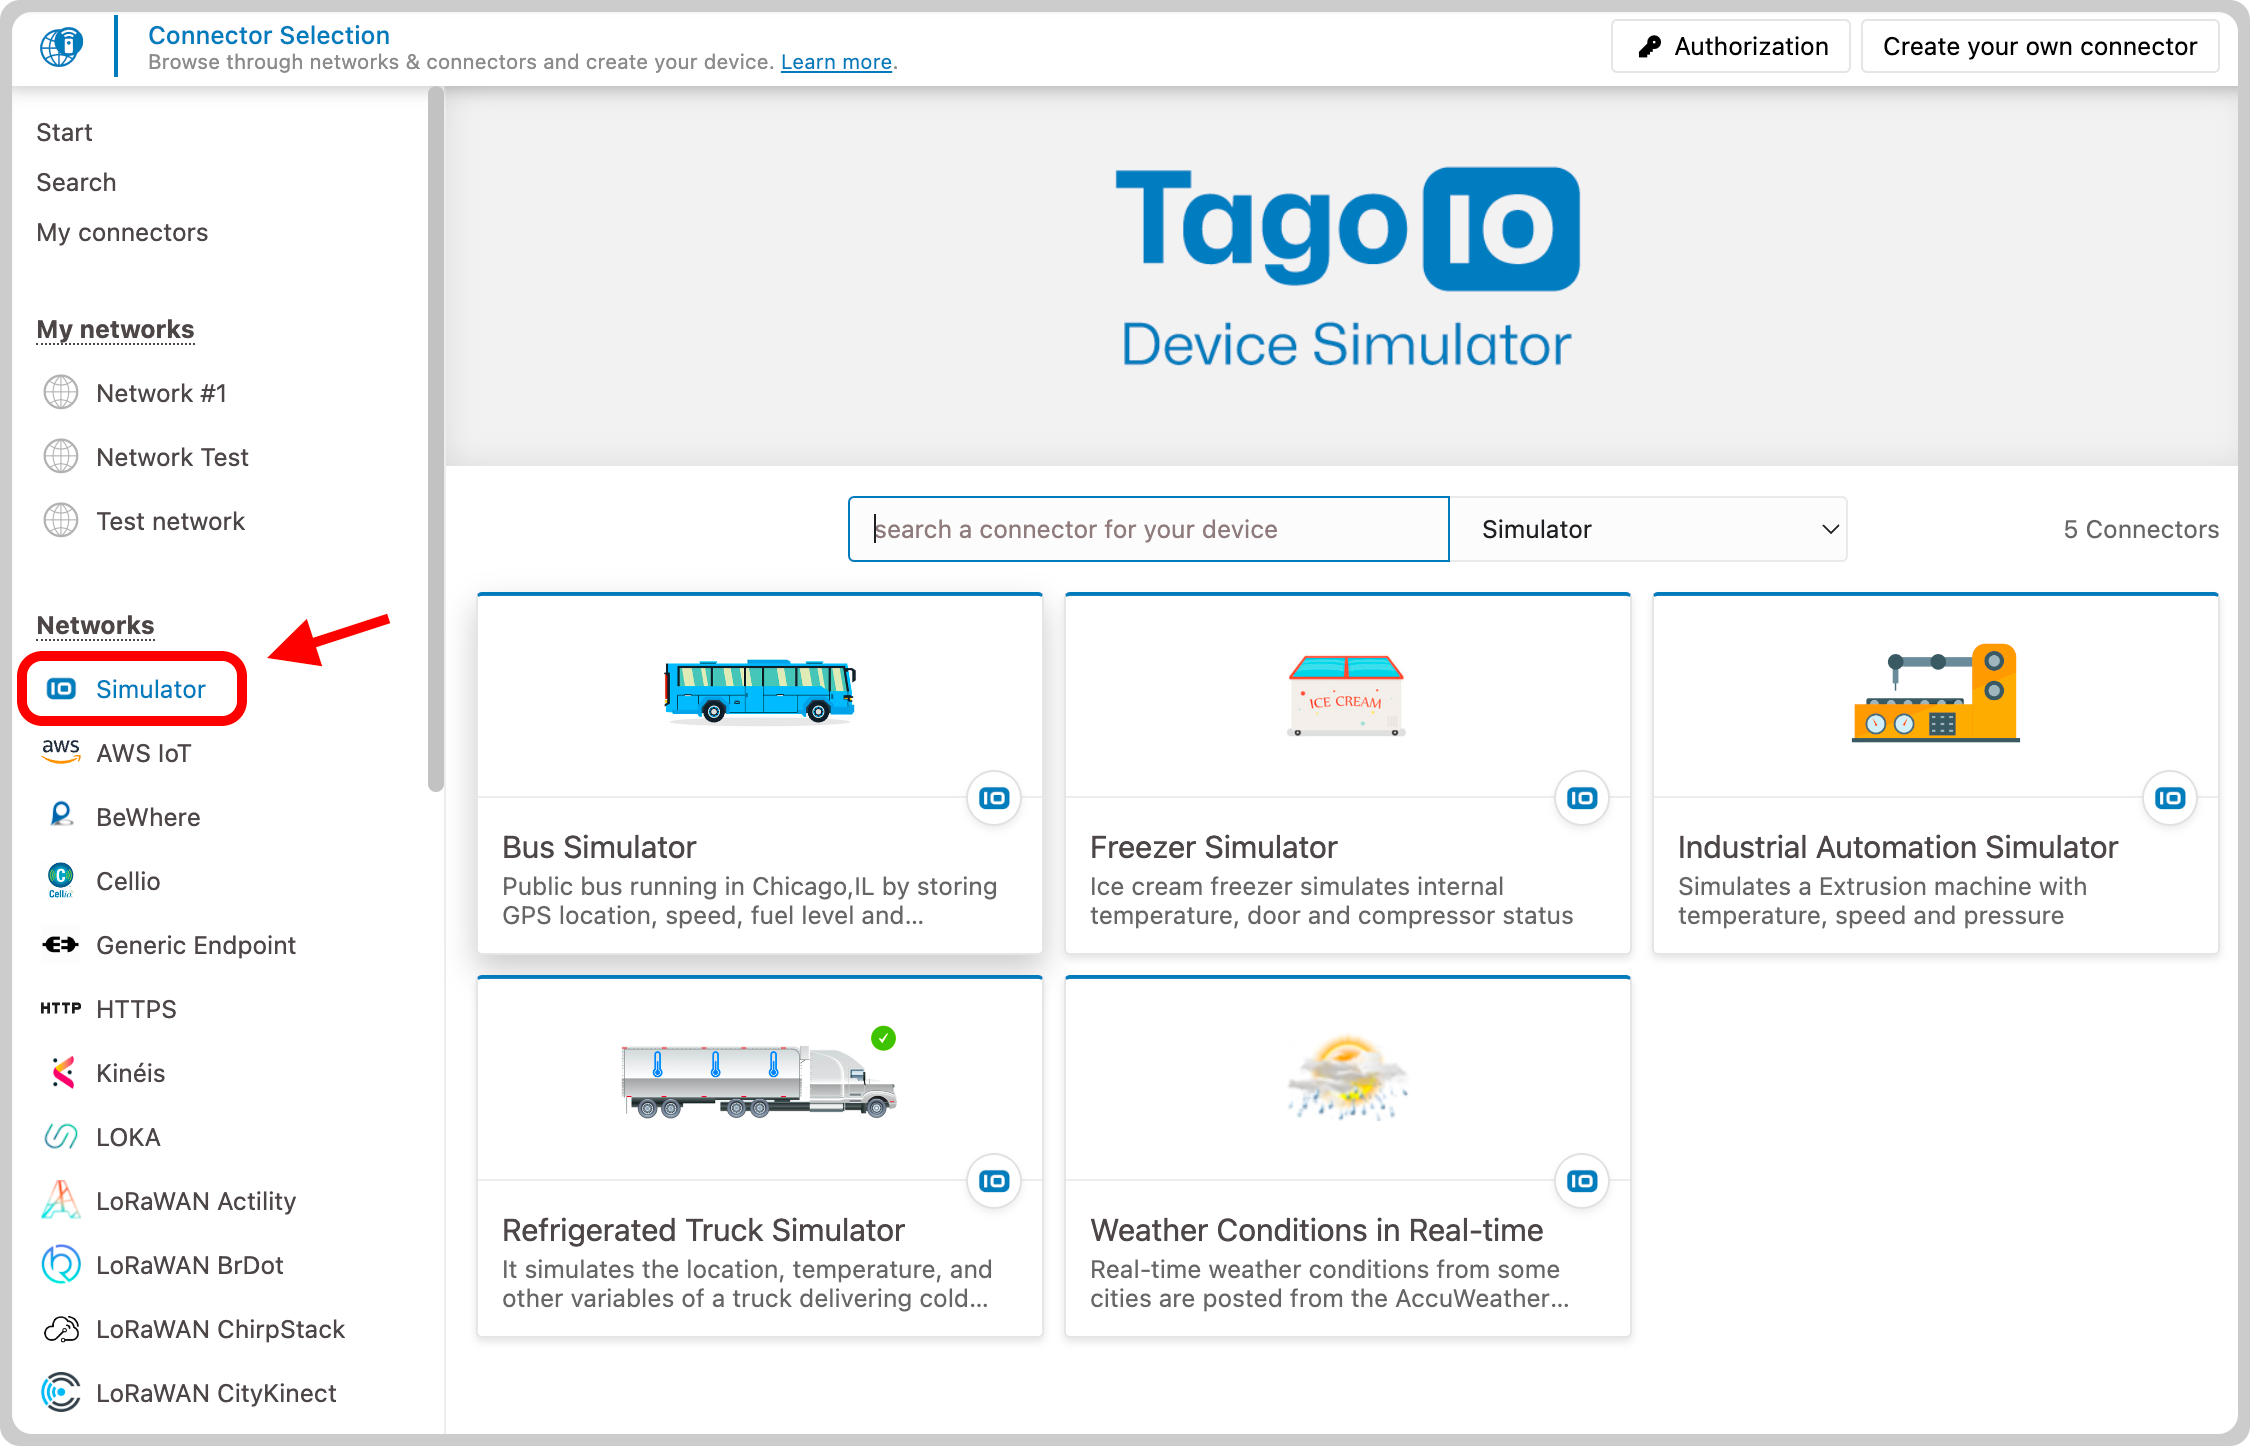The width and height of the screenshot is (2250, 1446).
Task: Click the AWS IoT logo icon
Action: pyautogui.click(x=61, y=751)
